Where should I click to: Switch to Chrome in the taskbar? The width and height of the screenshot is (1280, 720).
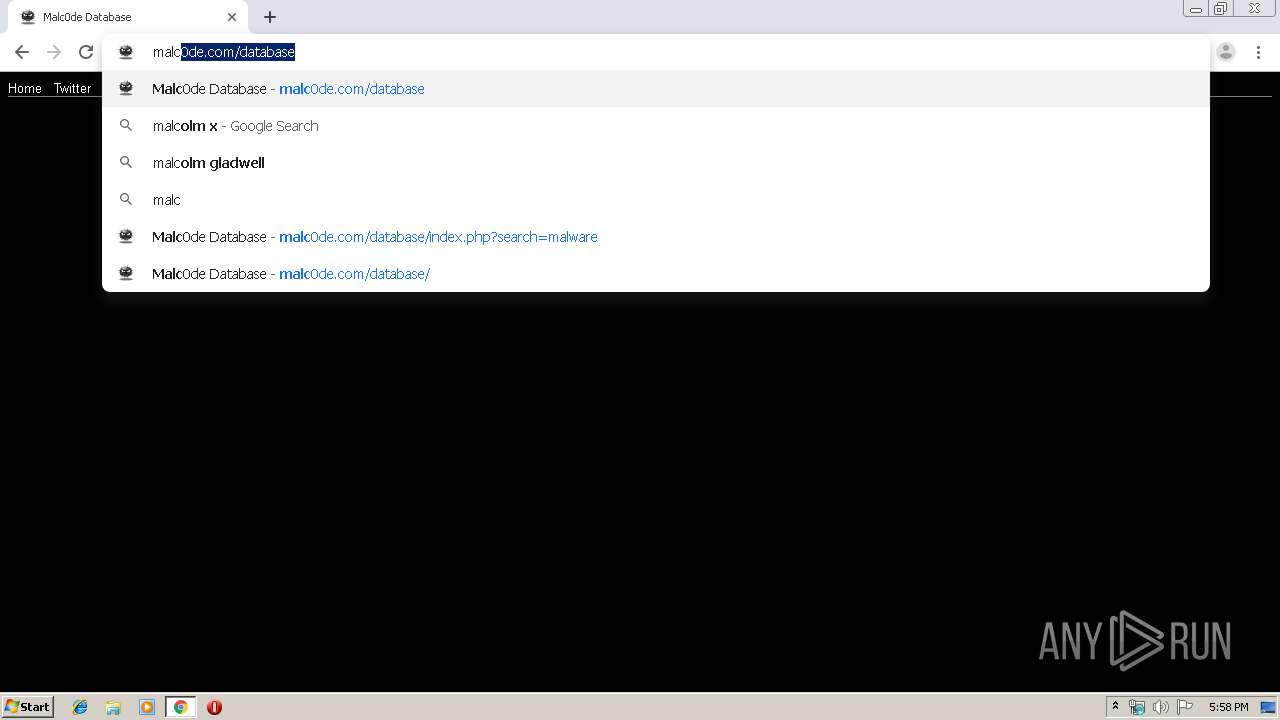click(180, 707)
